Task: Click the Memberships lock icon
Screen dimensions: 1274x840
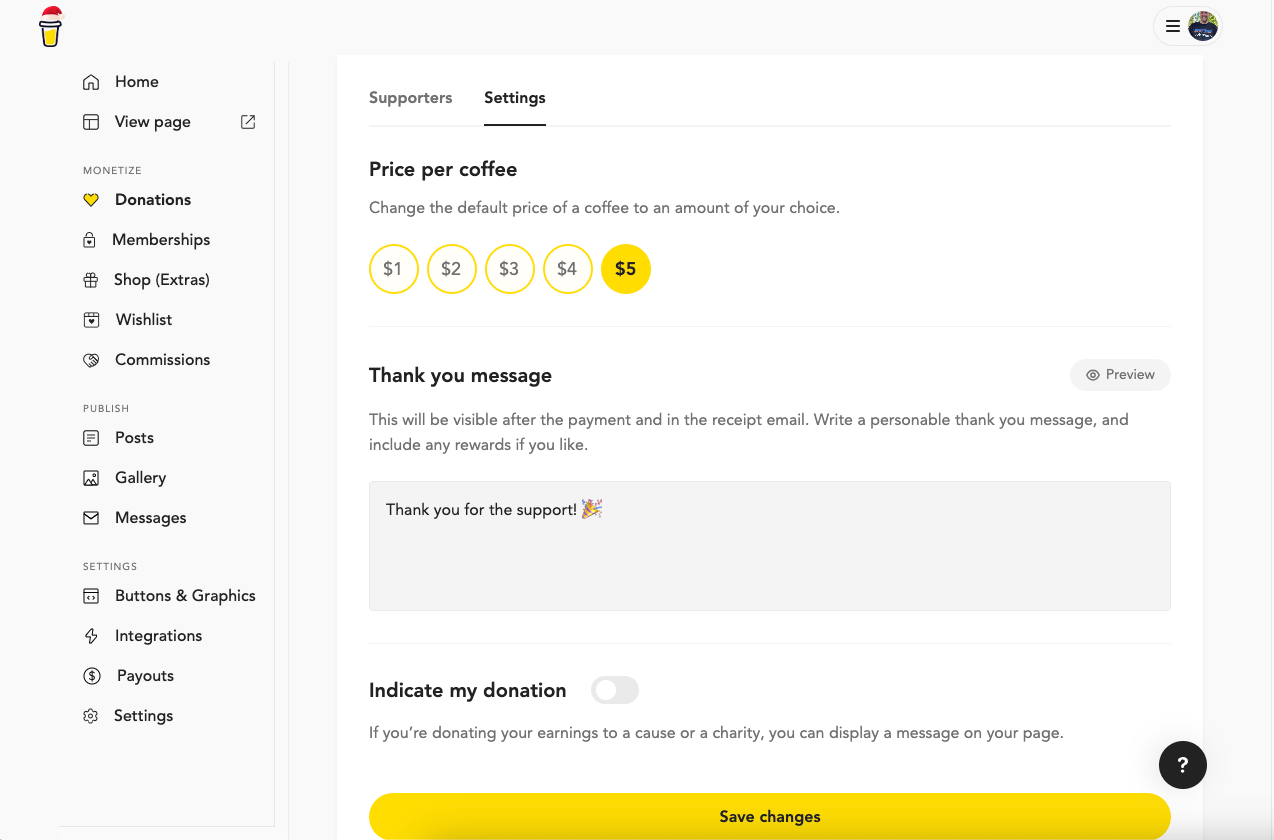Action: (90, 240)
